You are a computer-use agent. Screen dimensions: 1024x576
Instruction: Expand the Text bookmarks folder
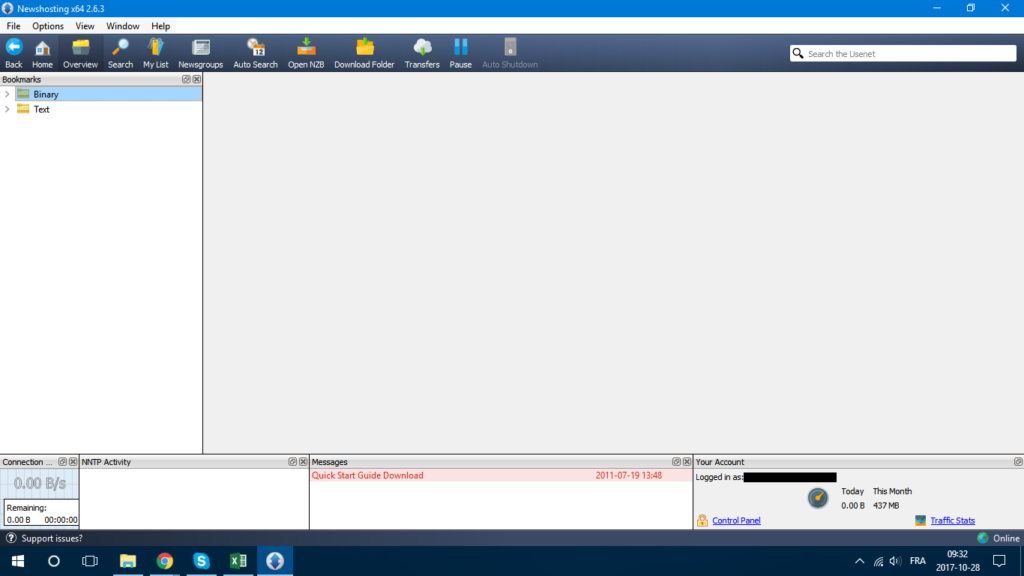point(7,109)
